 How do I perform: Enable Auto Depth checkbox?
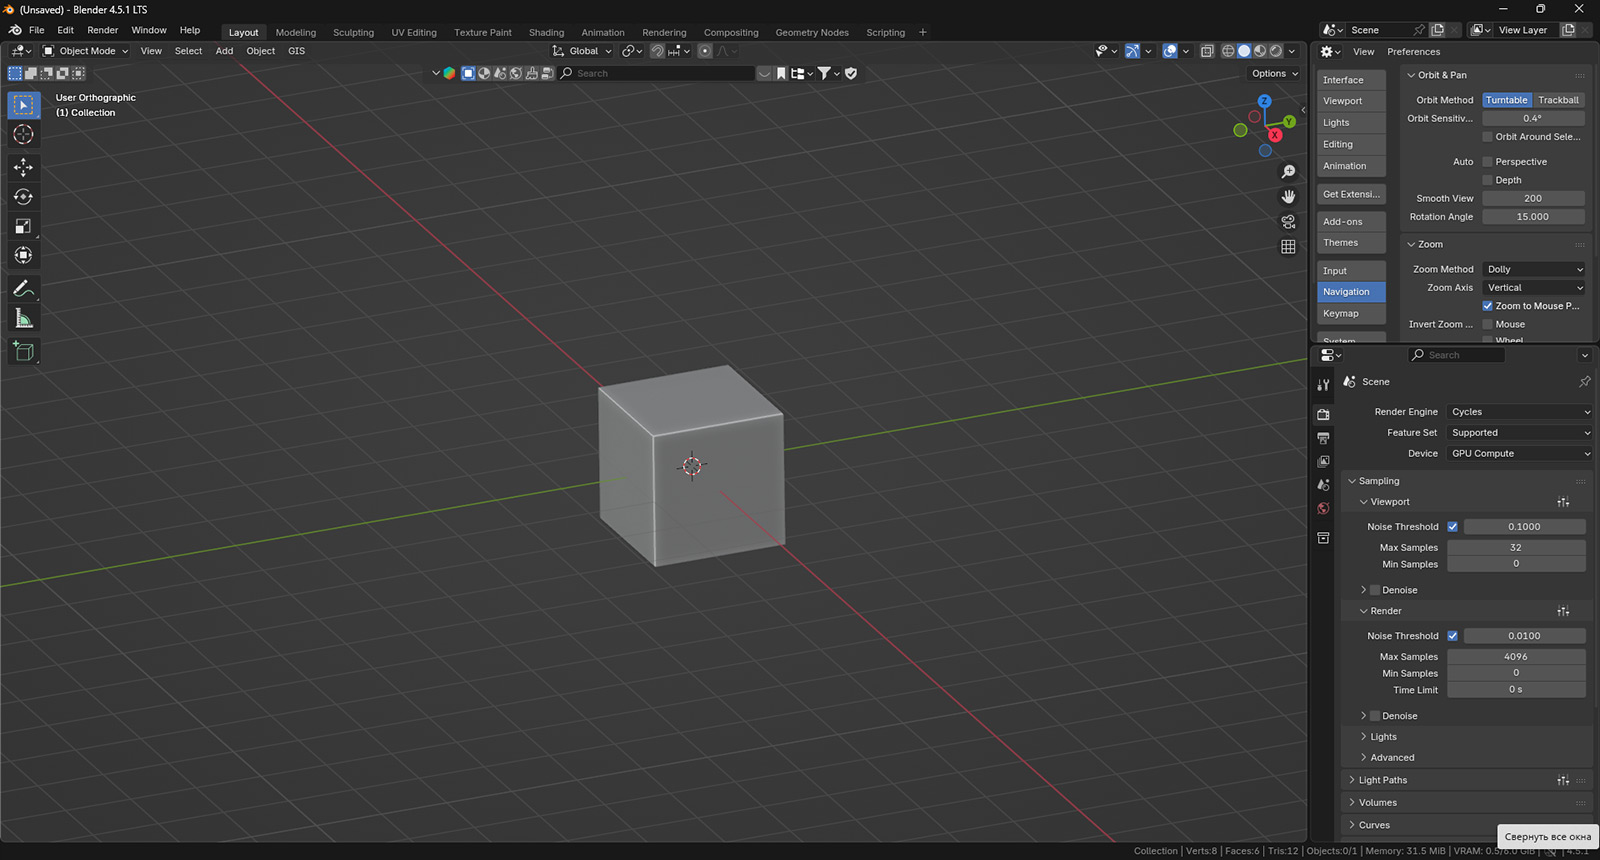(1487, 180)
